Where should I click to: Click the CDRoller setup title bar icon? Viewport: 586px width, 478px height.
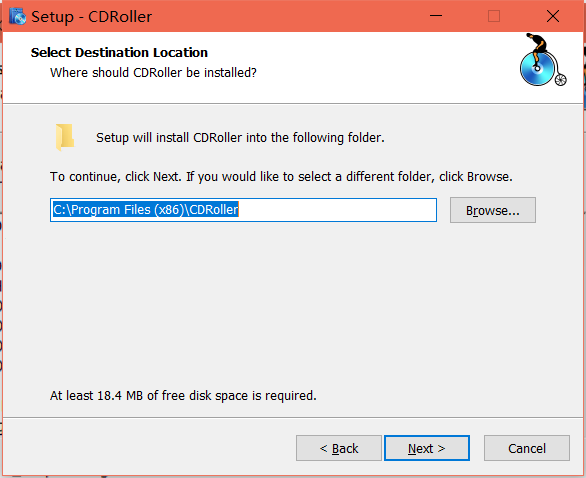[17, 16]
